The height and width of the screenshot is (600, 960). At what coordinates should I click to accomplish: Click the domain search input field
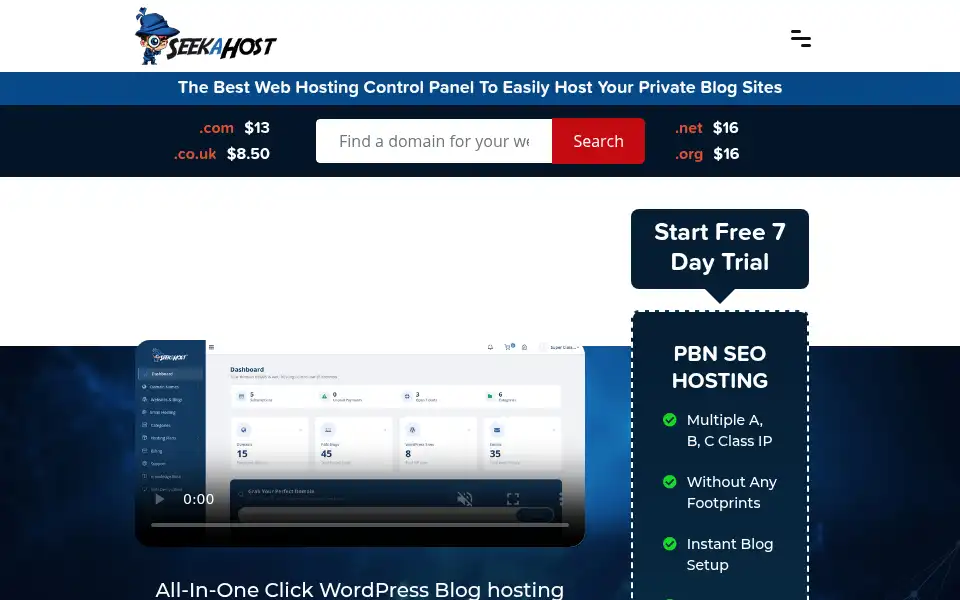tap(434, 141)
